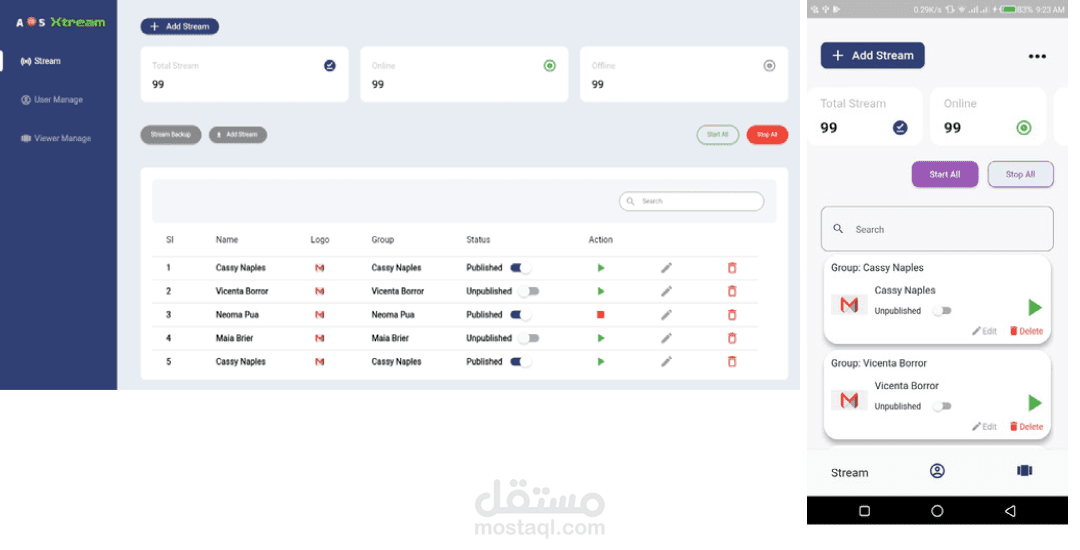Play the stream on Cassy Naples card
1080x550 pixels.
click(1034, 307)
